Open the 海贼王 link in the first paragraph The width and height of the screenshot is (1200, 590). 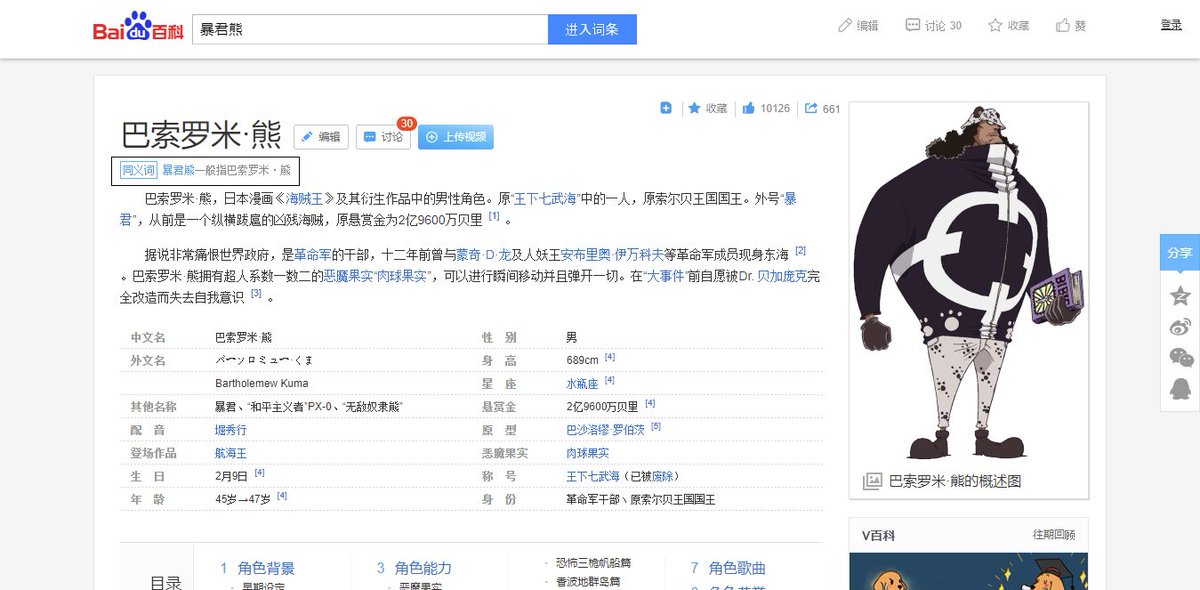tap(306, 199)
